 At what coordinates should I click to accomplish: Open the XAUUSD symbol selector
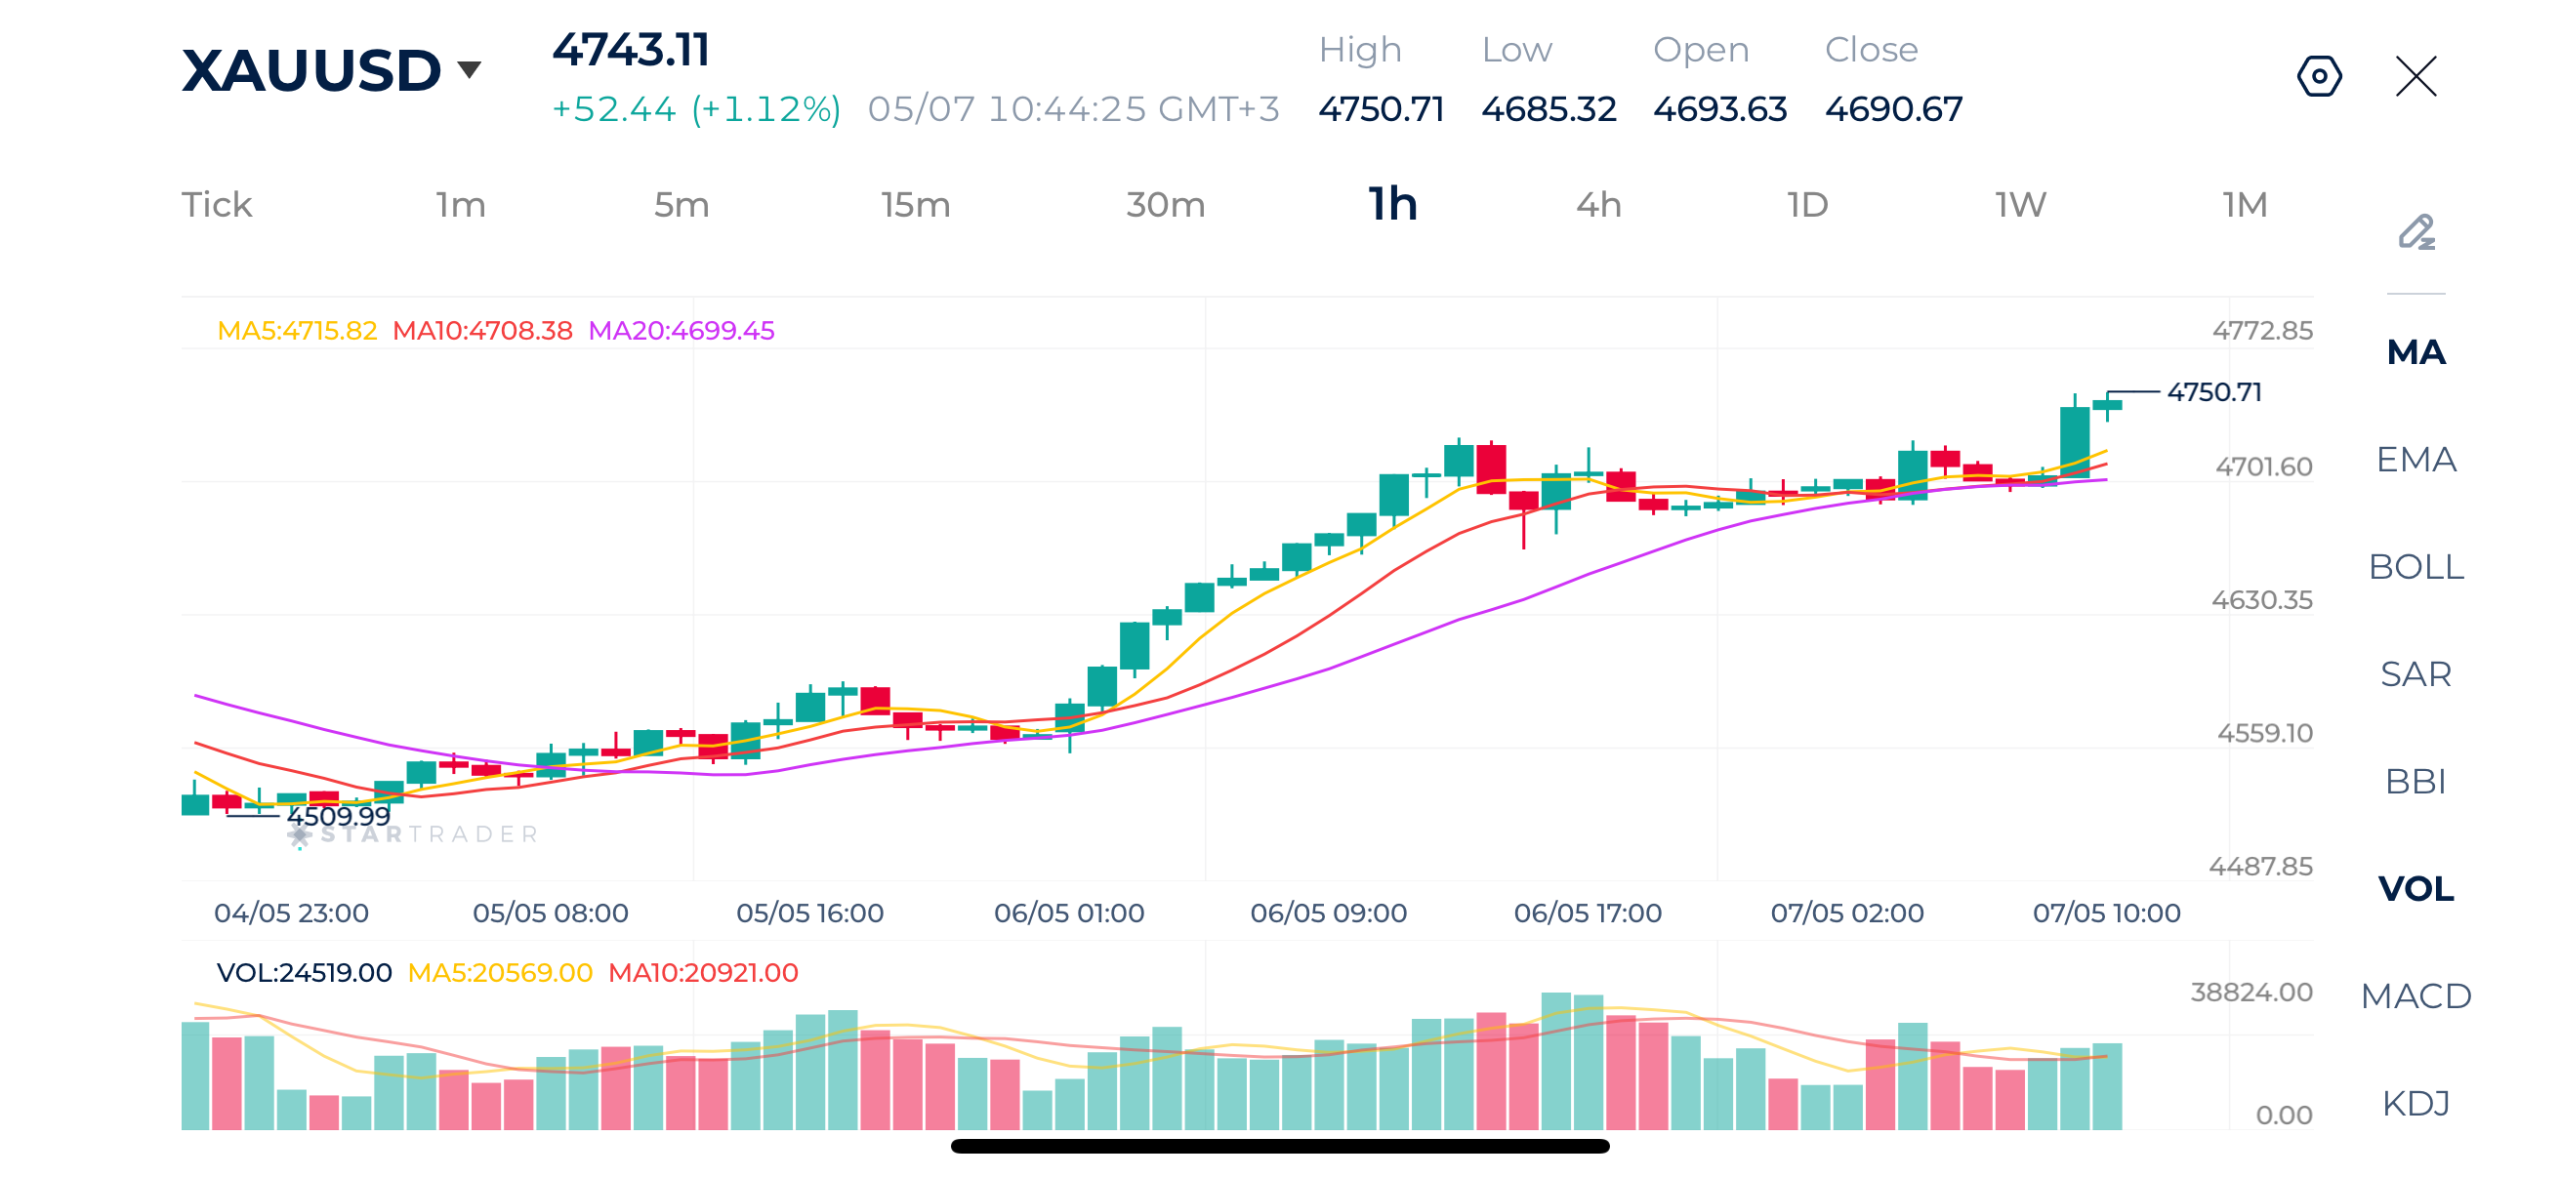(310, 70)
